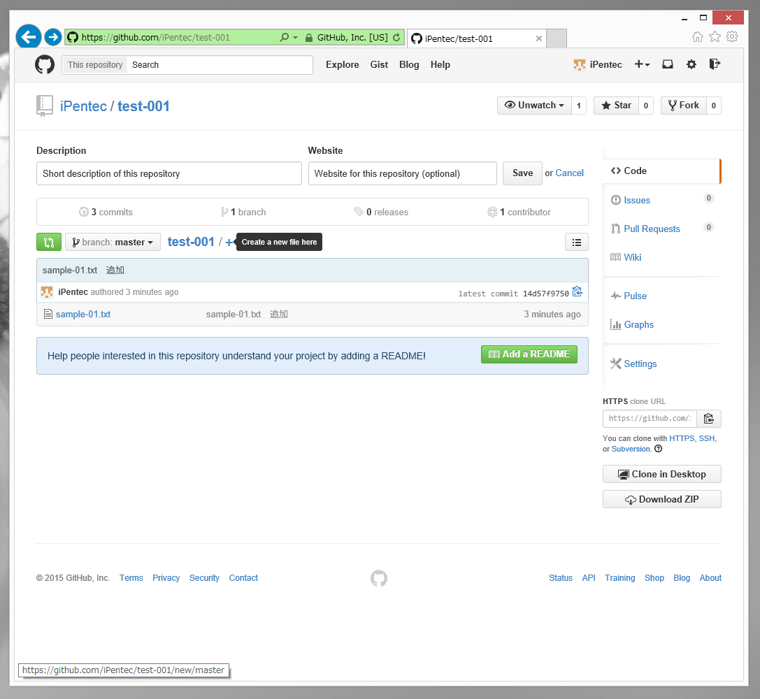
Task: Click the sign out icon
Action: [x=715, y=64]
